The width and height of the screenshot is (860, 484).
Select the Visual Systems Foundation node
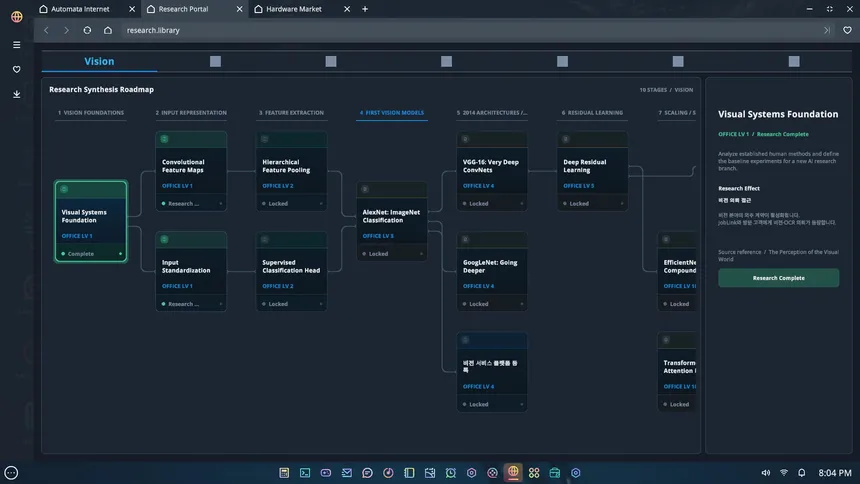click(90, 221)
